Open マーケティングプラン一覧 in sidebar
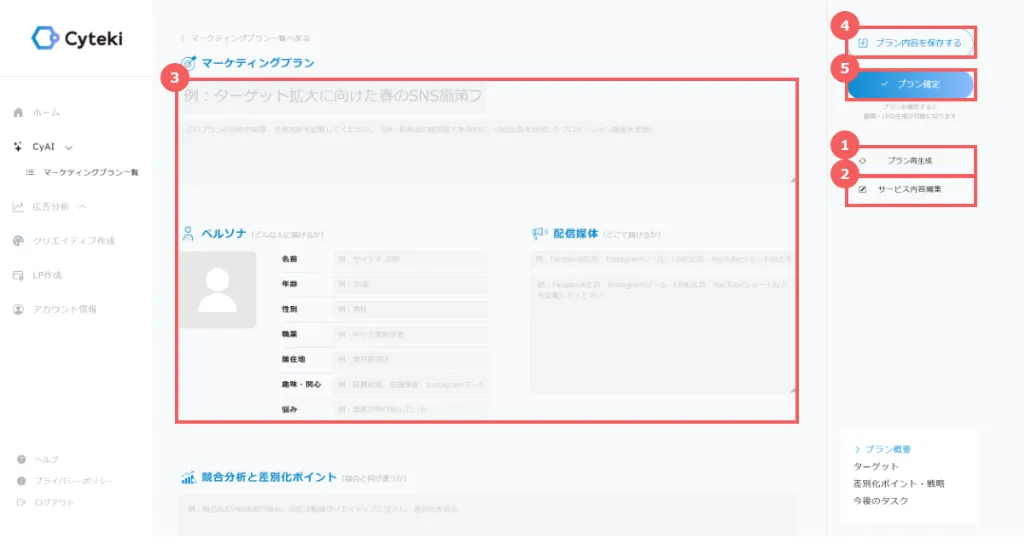The image size is (1024, 537). (x=91, y=172)
